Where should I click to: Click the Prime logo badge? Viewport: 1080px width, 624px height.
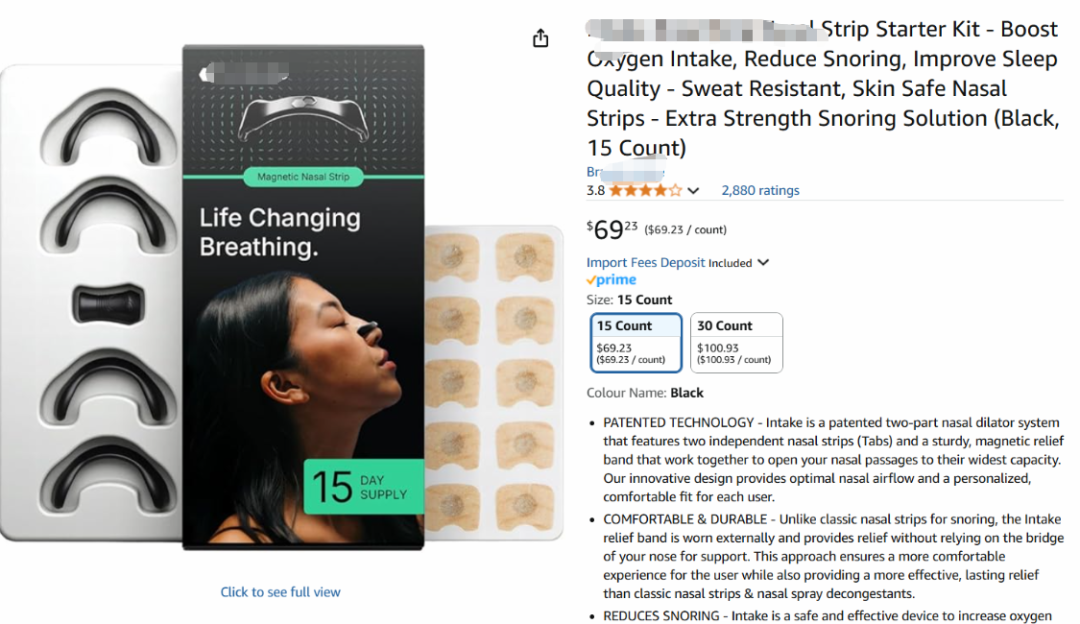(611, 280)
